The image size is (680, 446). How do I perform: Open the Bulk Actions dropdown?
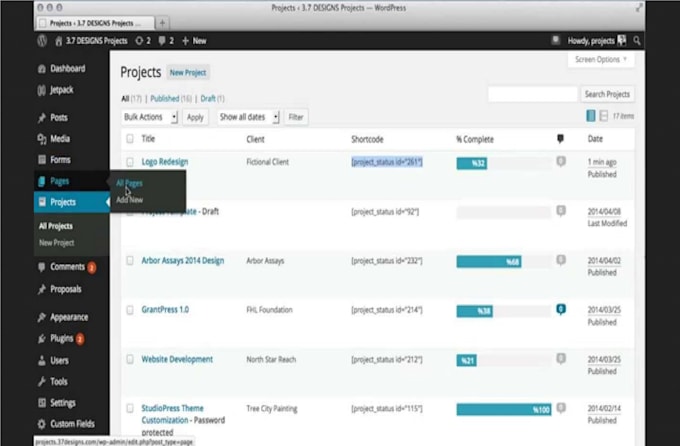(150, 117)
